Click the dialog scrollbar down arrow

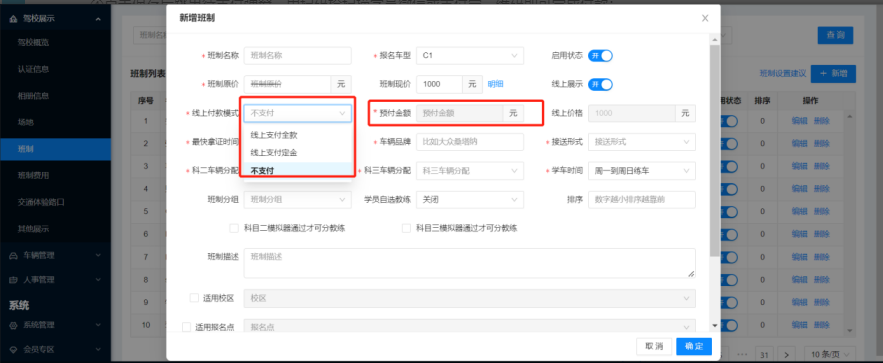tap(715, 325)
